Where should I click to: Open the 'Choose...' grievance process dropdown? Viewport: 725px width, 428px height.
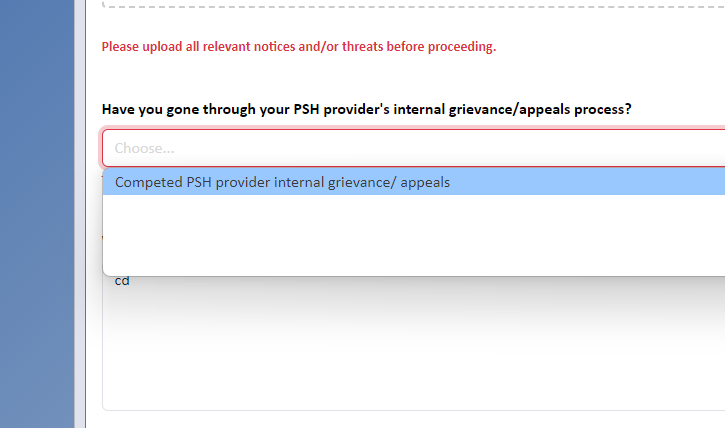point(413,148)
